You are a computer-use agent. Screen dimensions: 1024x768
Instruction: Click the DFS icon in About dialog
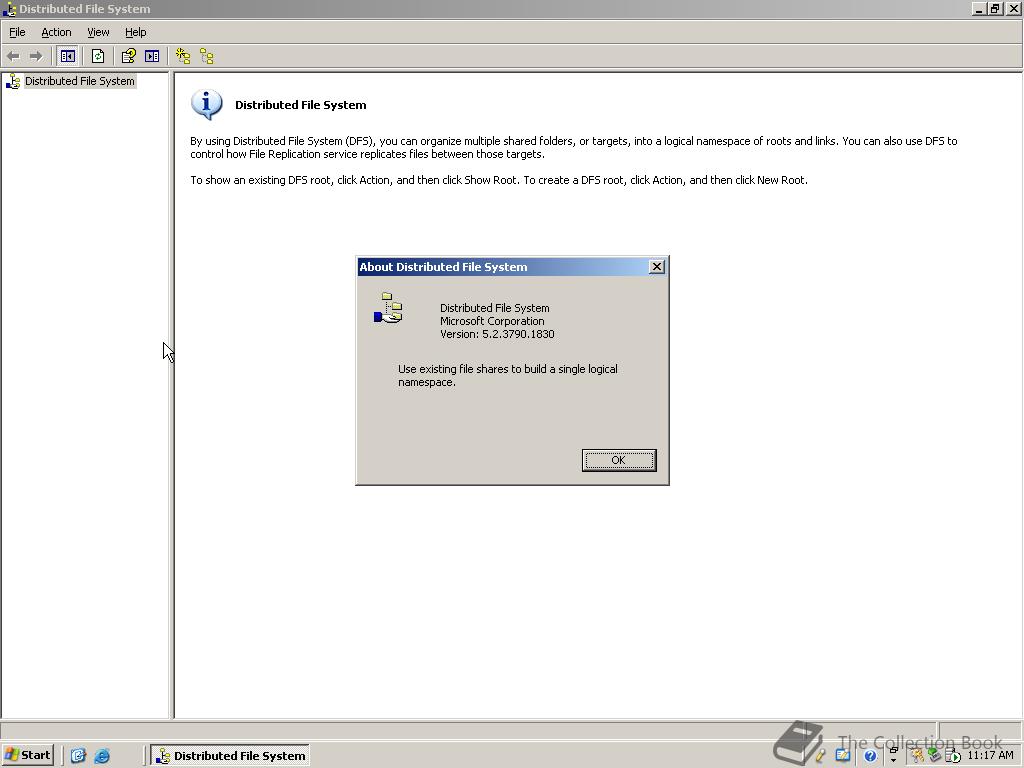pos(389,308)
